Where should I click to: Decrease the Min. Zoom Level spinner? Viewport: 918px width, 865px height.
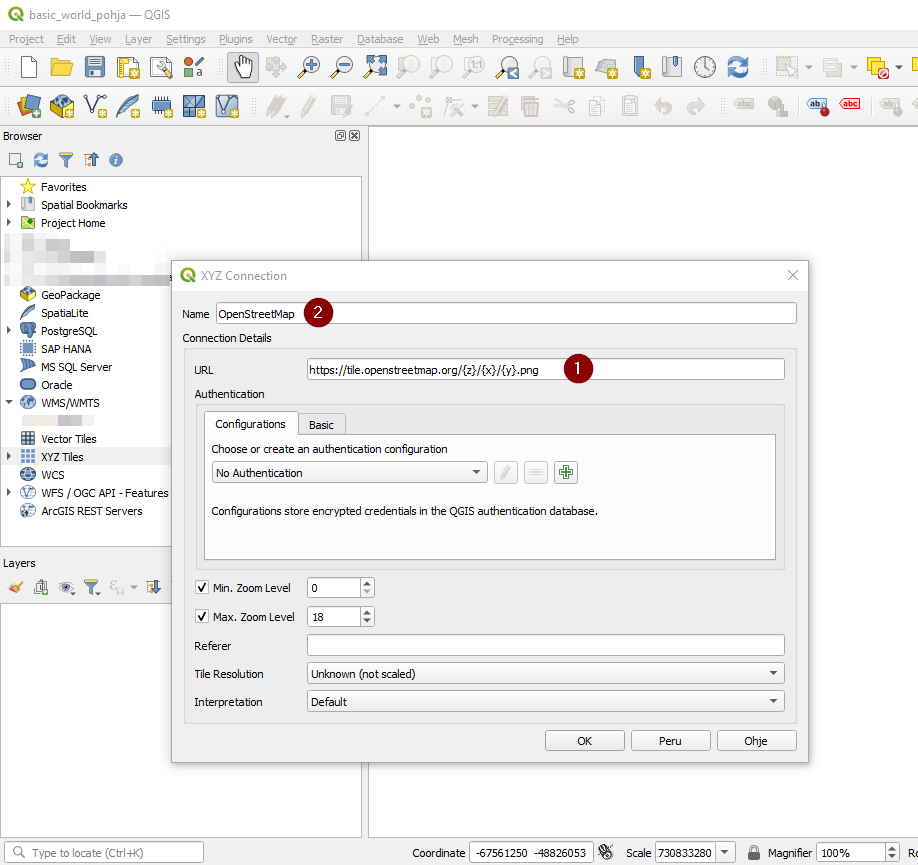[x=367, y=592]
